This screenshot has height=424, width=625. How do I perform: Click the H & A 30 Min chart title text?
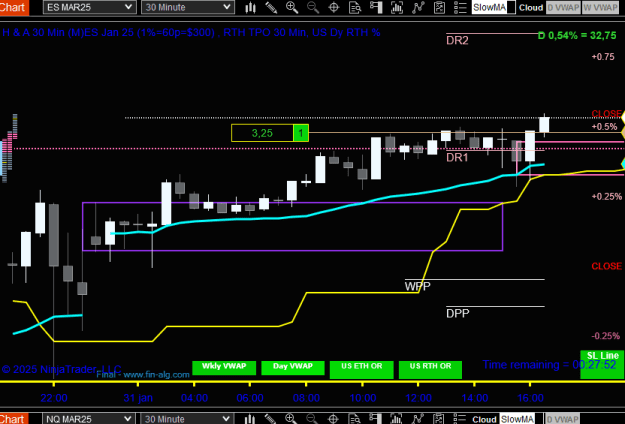(x=191, y=33)
